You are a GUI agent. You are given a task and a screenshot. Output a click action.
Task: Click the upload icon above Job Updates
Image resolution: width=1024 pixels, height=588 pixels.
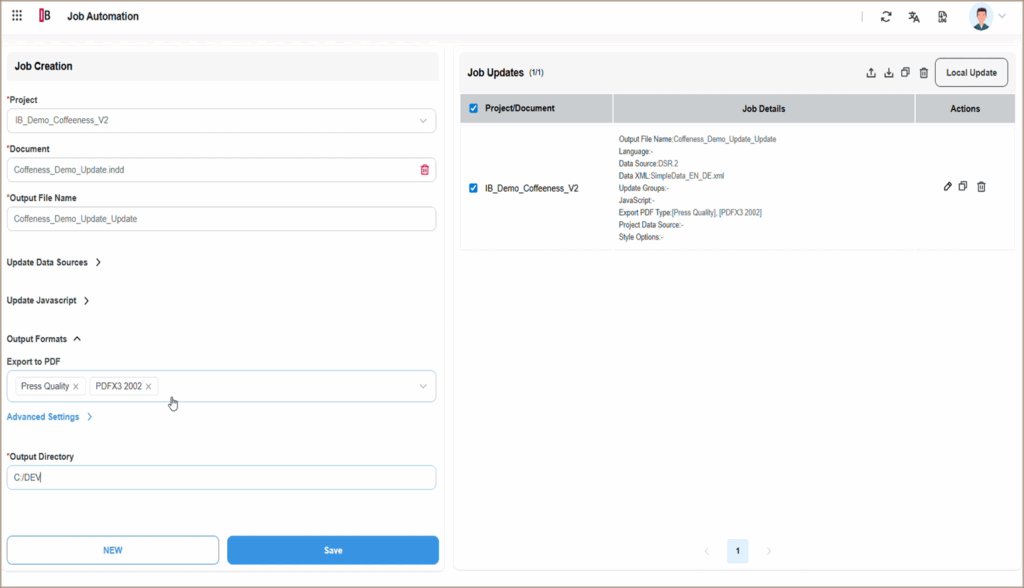[871, 72]
